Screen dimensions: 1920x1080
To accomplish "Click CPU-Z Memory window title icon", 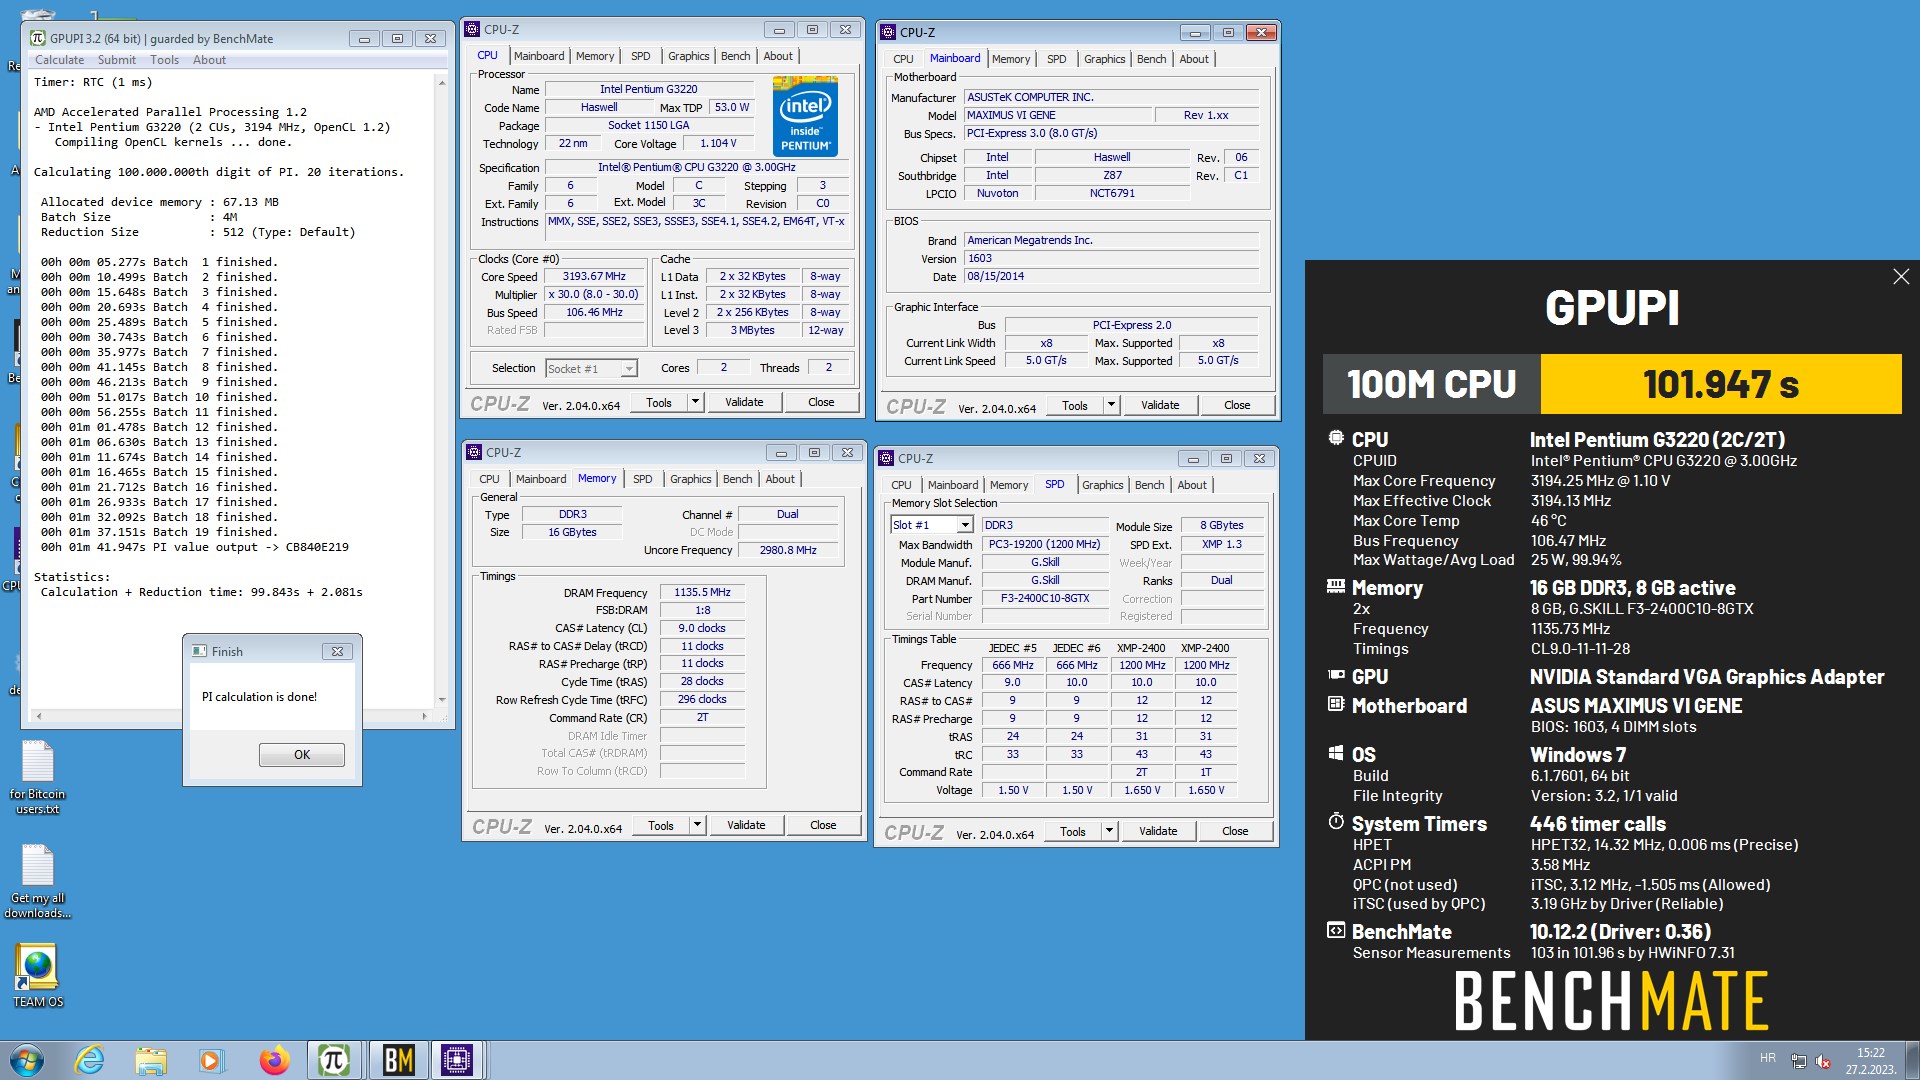I will [x=475, y=452].
